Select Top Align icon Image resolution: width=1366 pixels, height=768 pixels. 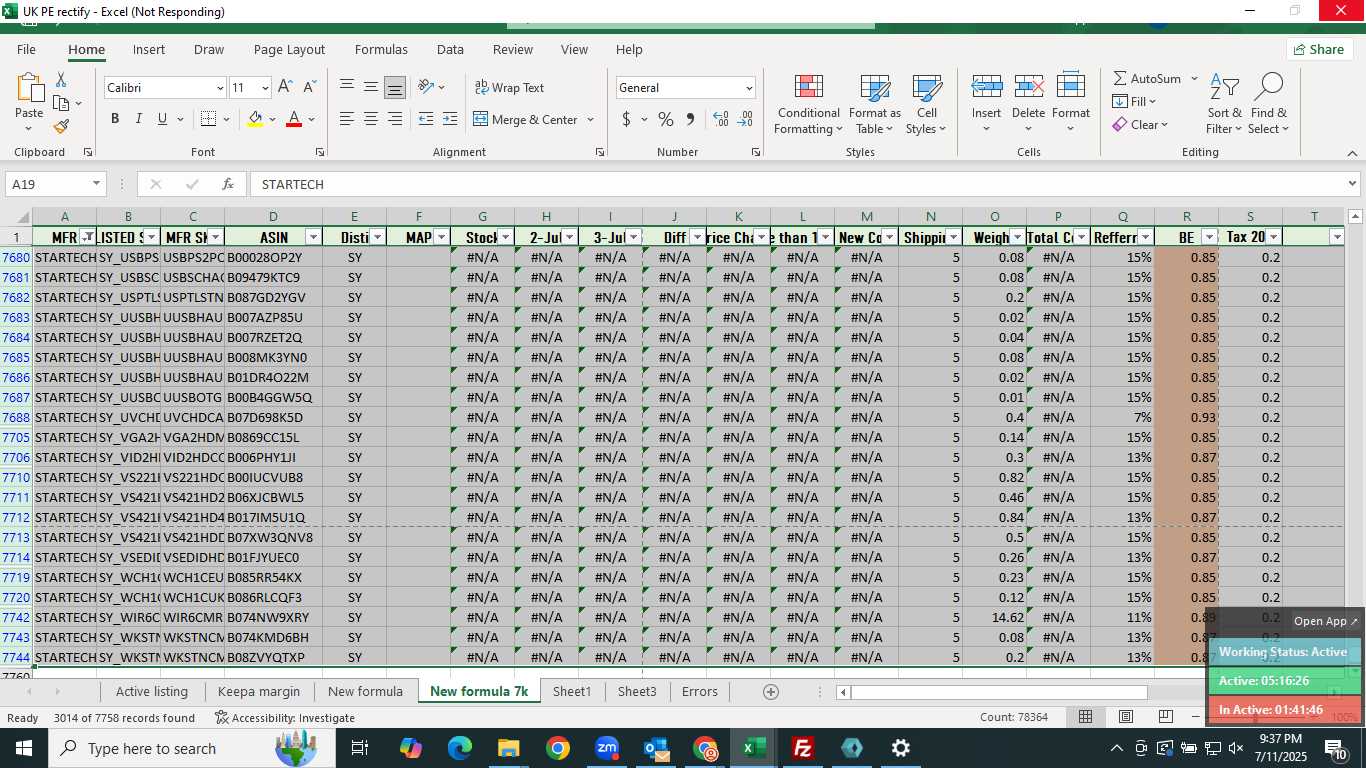coord(347,87)
